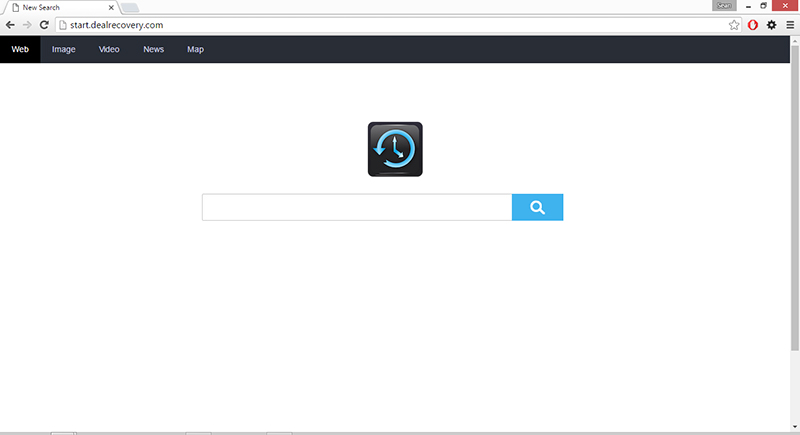
Task: Open the Chrome hamburger menu
Action: click(790, 25)
